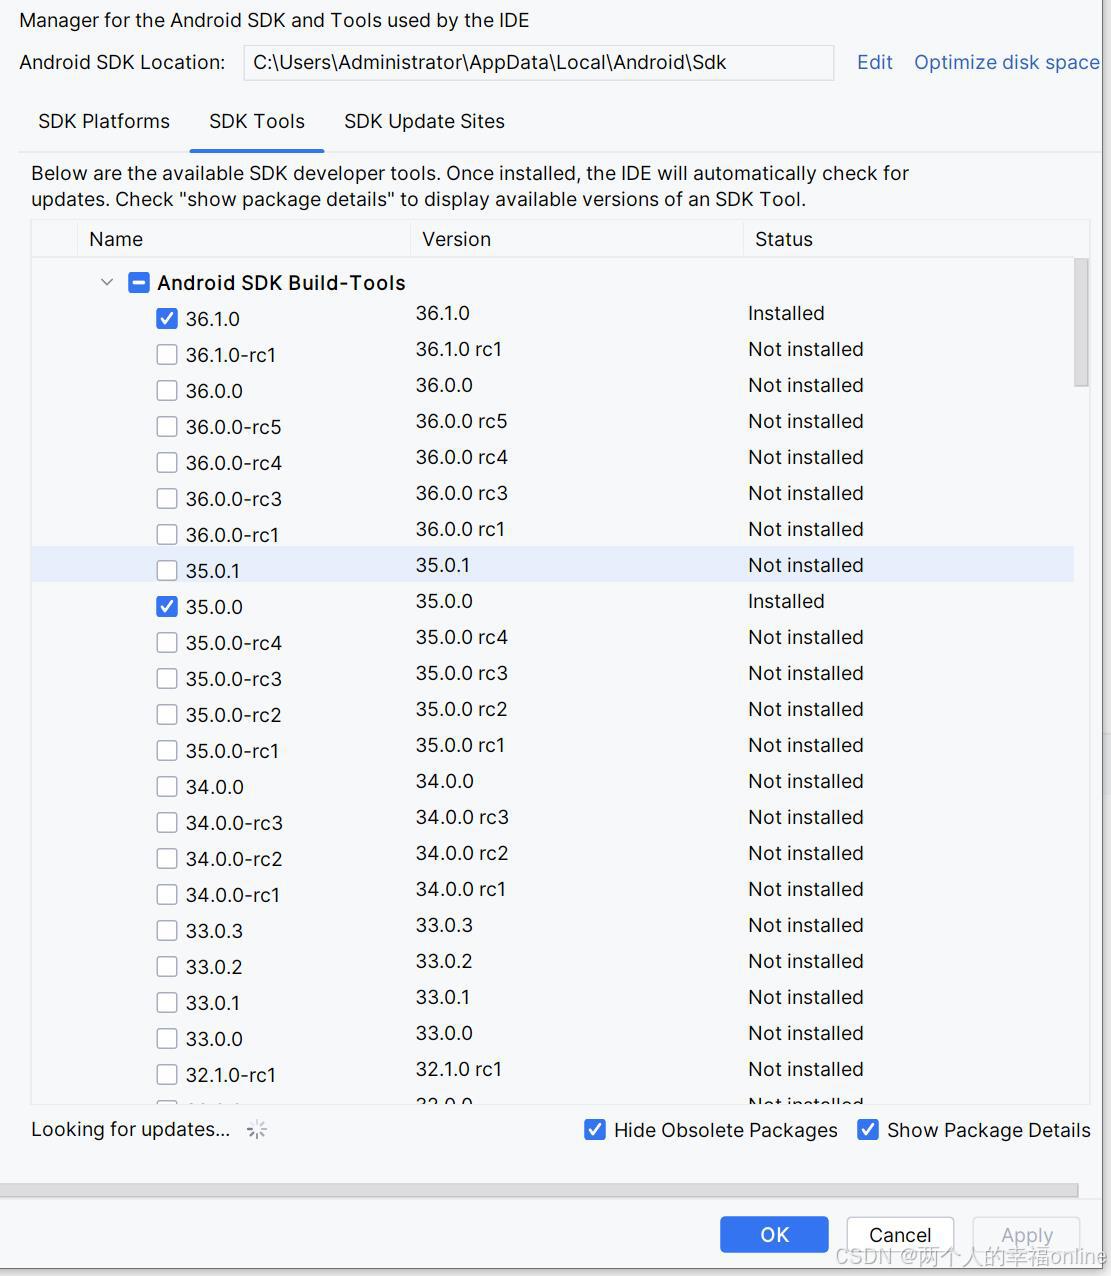The height and width of the screenshot is (1276, 1111).
Task: Select the 36.1.0 row's Installed status
Action: tap(786, 313)
